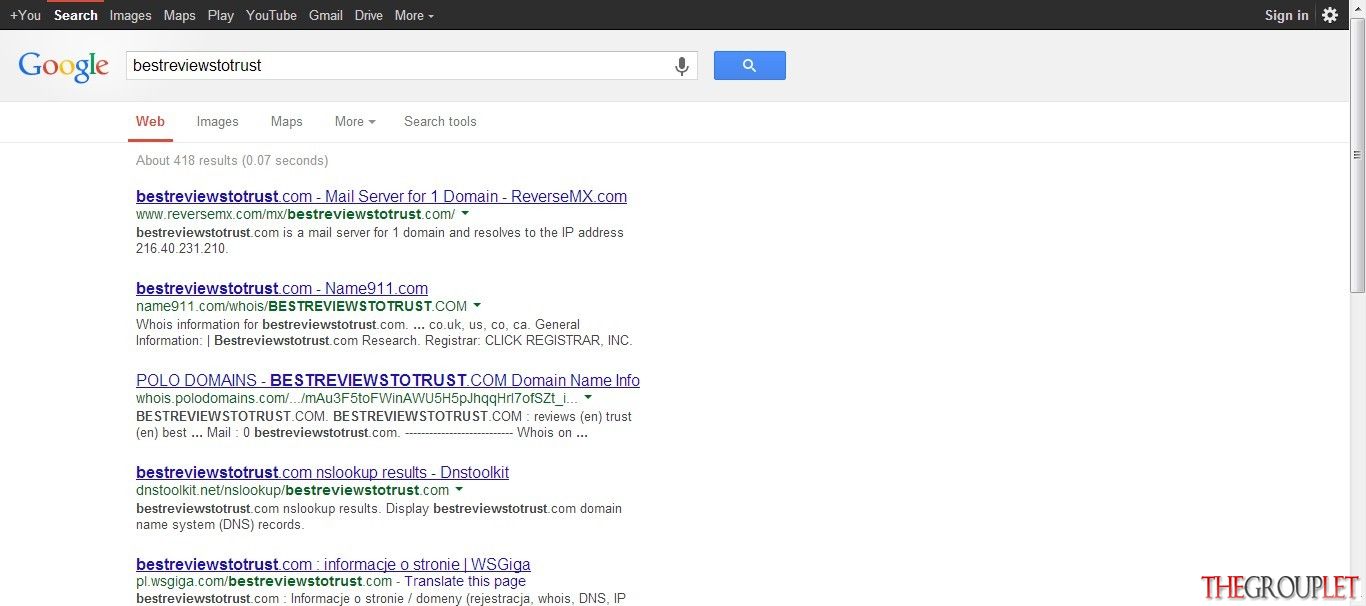Switch to the Images results tab

(x=217, y=121)
